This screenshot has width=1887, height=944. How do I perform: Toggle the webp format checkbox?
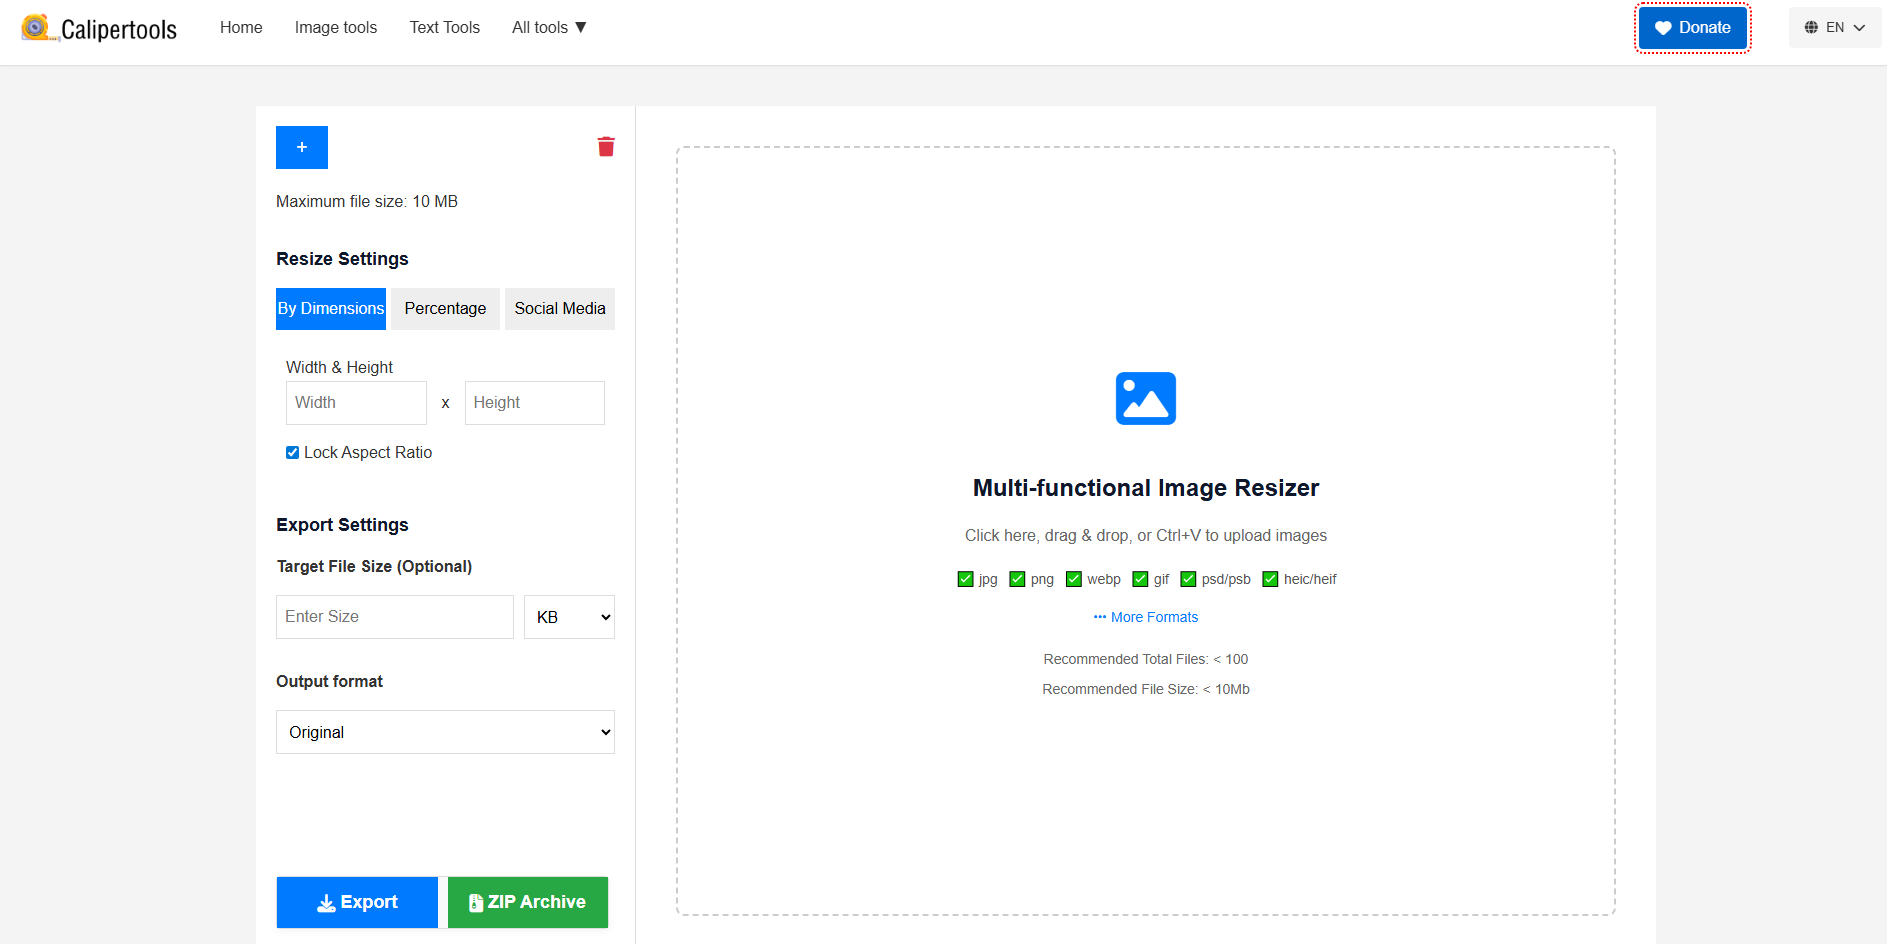click(1074, 579)
